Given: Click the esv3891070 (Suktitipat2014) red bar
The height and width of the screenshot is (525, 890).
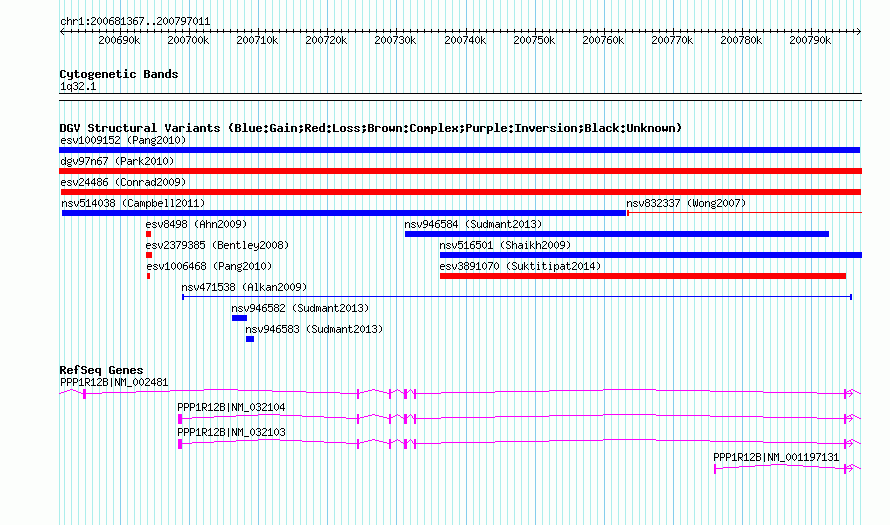Looking at the screenshot, I should pos(643,276).
